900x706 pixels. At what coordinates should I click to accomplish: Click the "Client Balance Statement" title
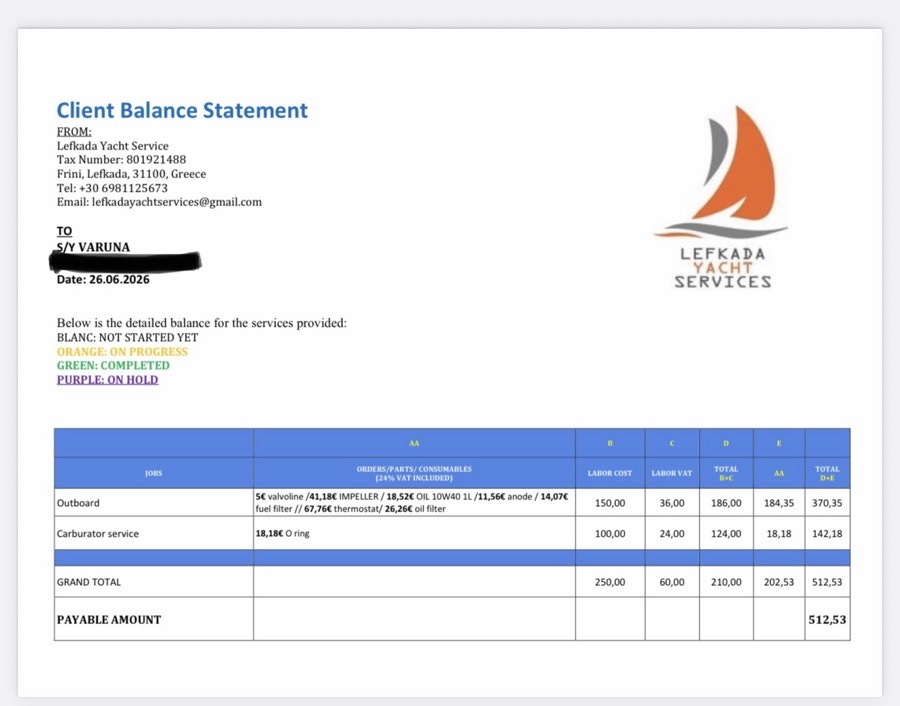182,110
